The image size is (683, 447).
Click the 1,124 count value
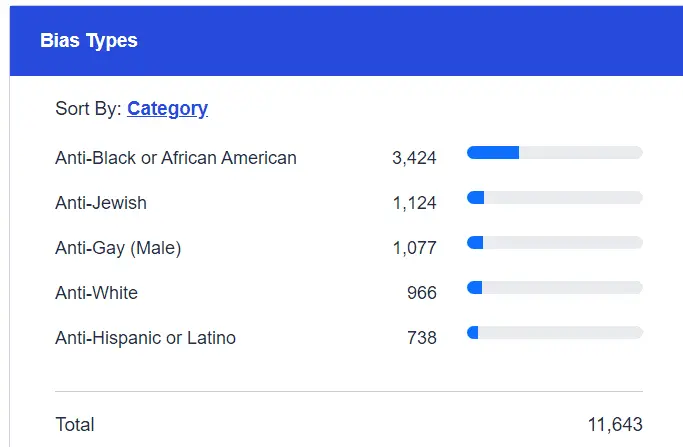(x=415, y=203)
